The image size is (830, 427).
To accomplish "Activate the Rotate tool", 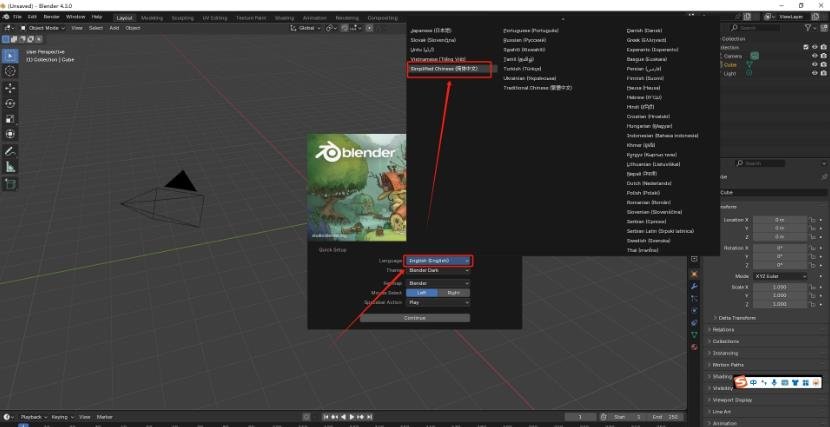I will point(11,104).
